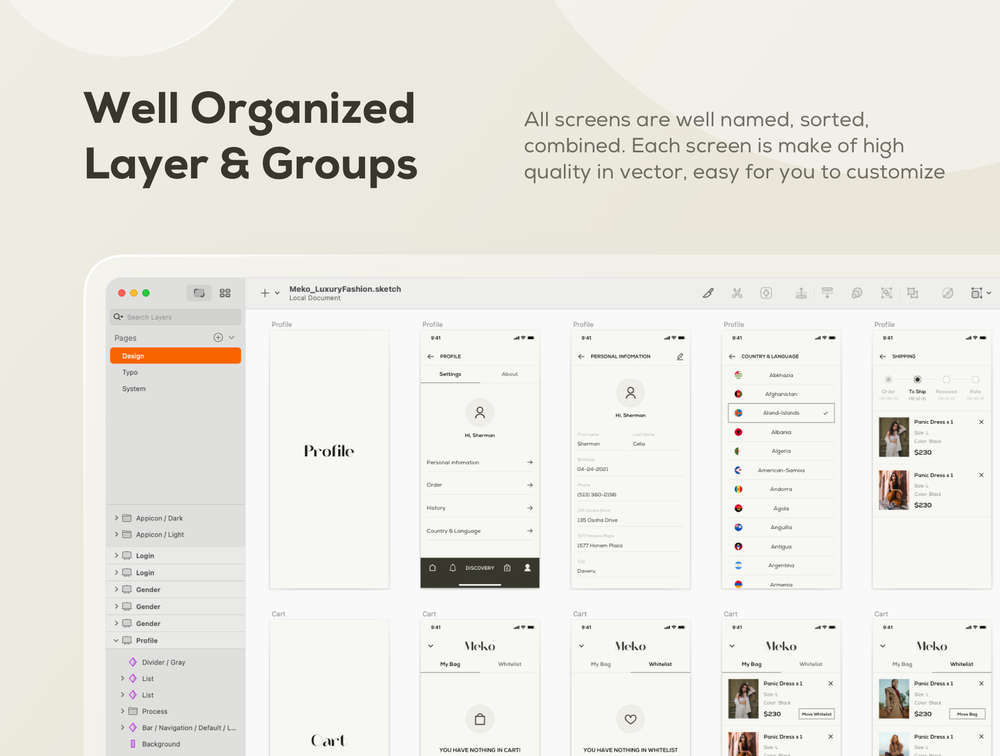Select the Edit pen tool in toolbar

click(x=708, y=293)
